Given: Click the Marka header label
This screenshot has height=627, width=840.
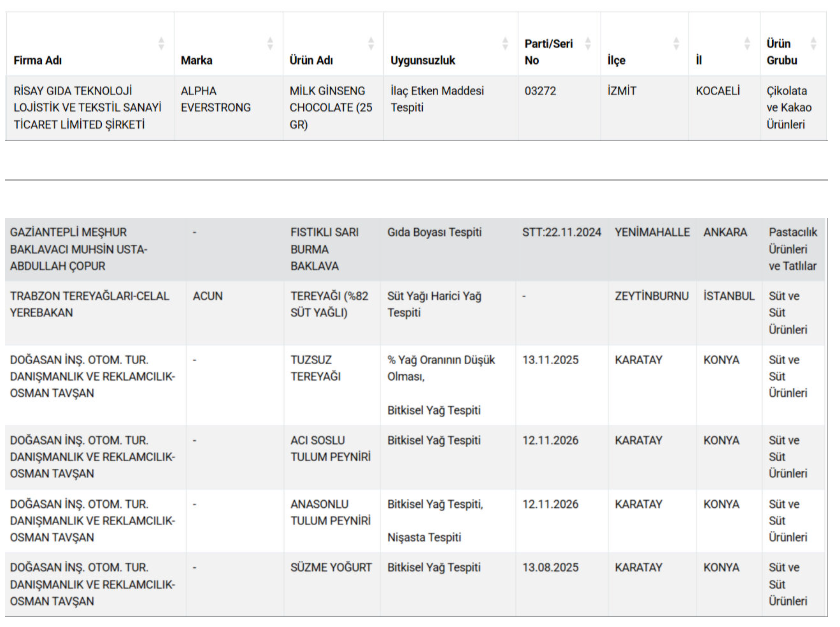Looking at the screenshot, I should pos(196,61).
